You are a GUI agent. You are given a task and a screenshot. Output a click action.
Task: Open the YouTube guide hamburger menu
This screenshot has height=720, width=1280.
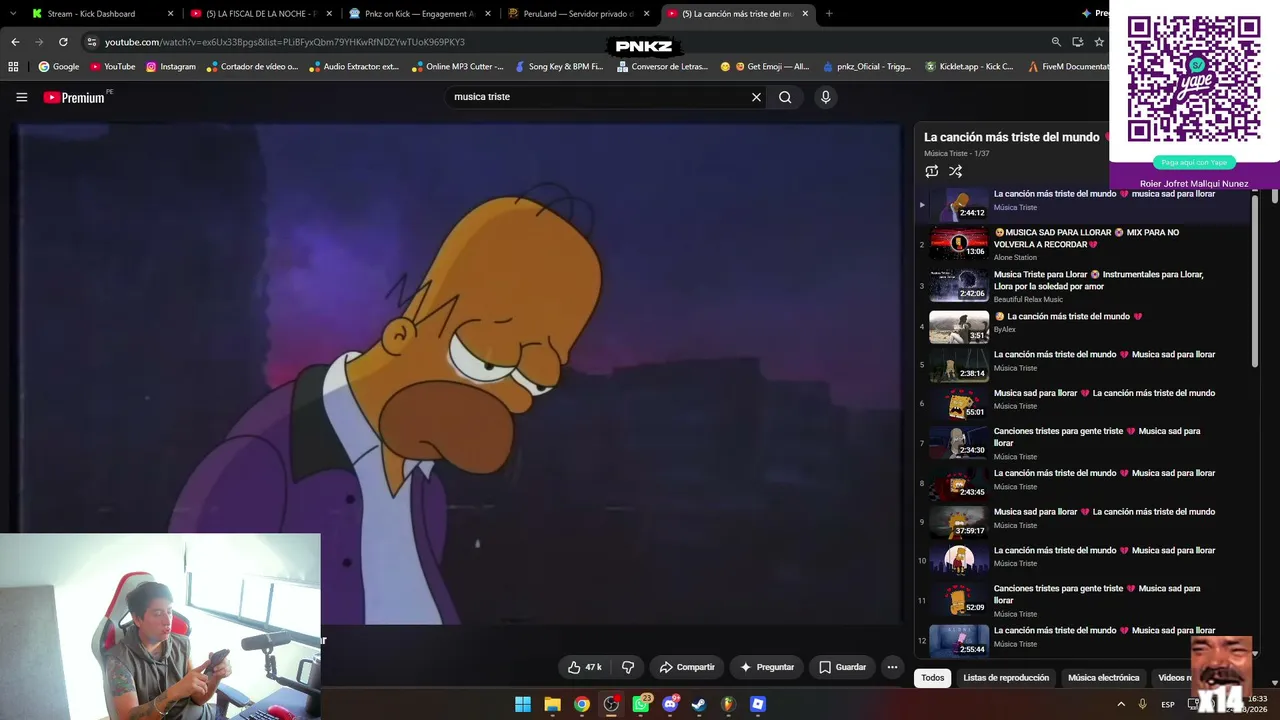tap(21, 97)
